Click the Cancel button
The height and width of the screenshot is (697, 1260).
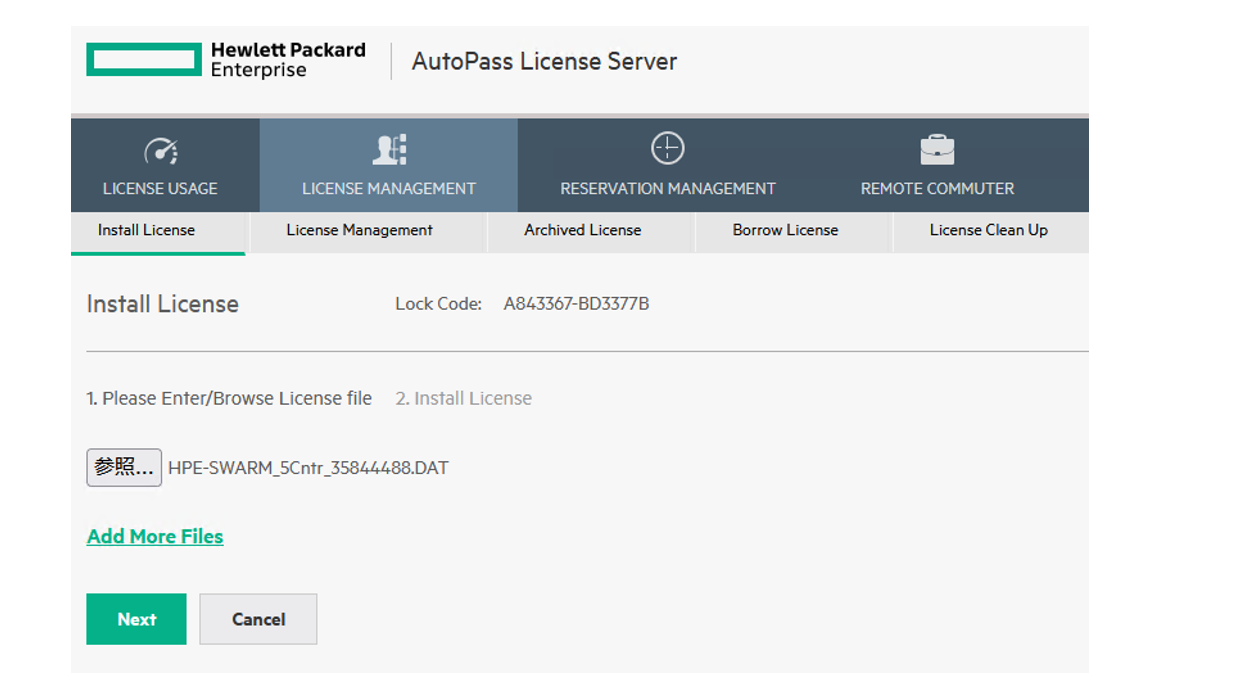pyautogui.click(x=258, y=619)
